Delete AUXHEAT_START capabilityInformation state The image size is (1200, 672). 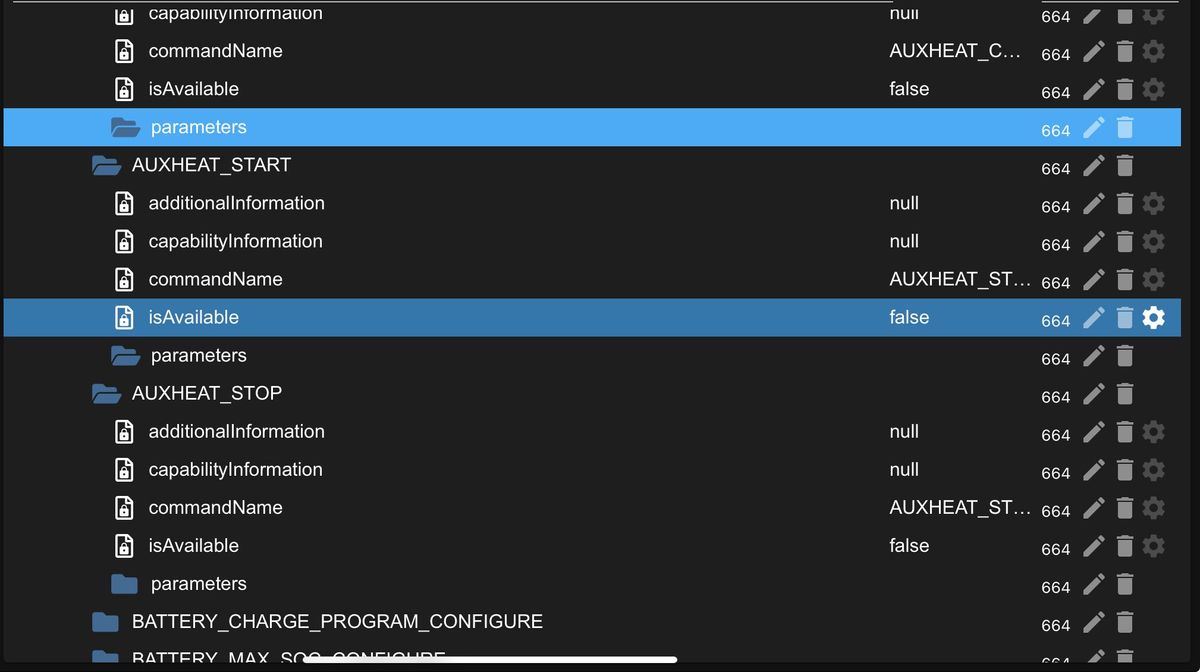pos(1124,242)
